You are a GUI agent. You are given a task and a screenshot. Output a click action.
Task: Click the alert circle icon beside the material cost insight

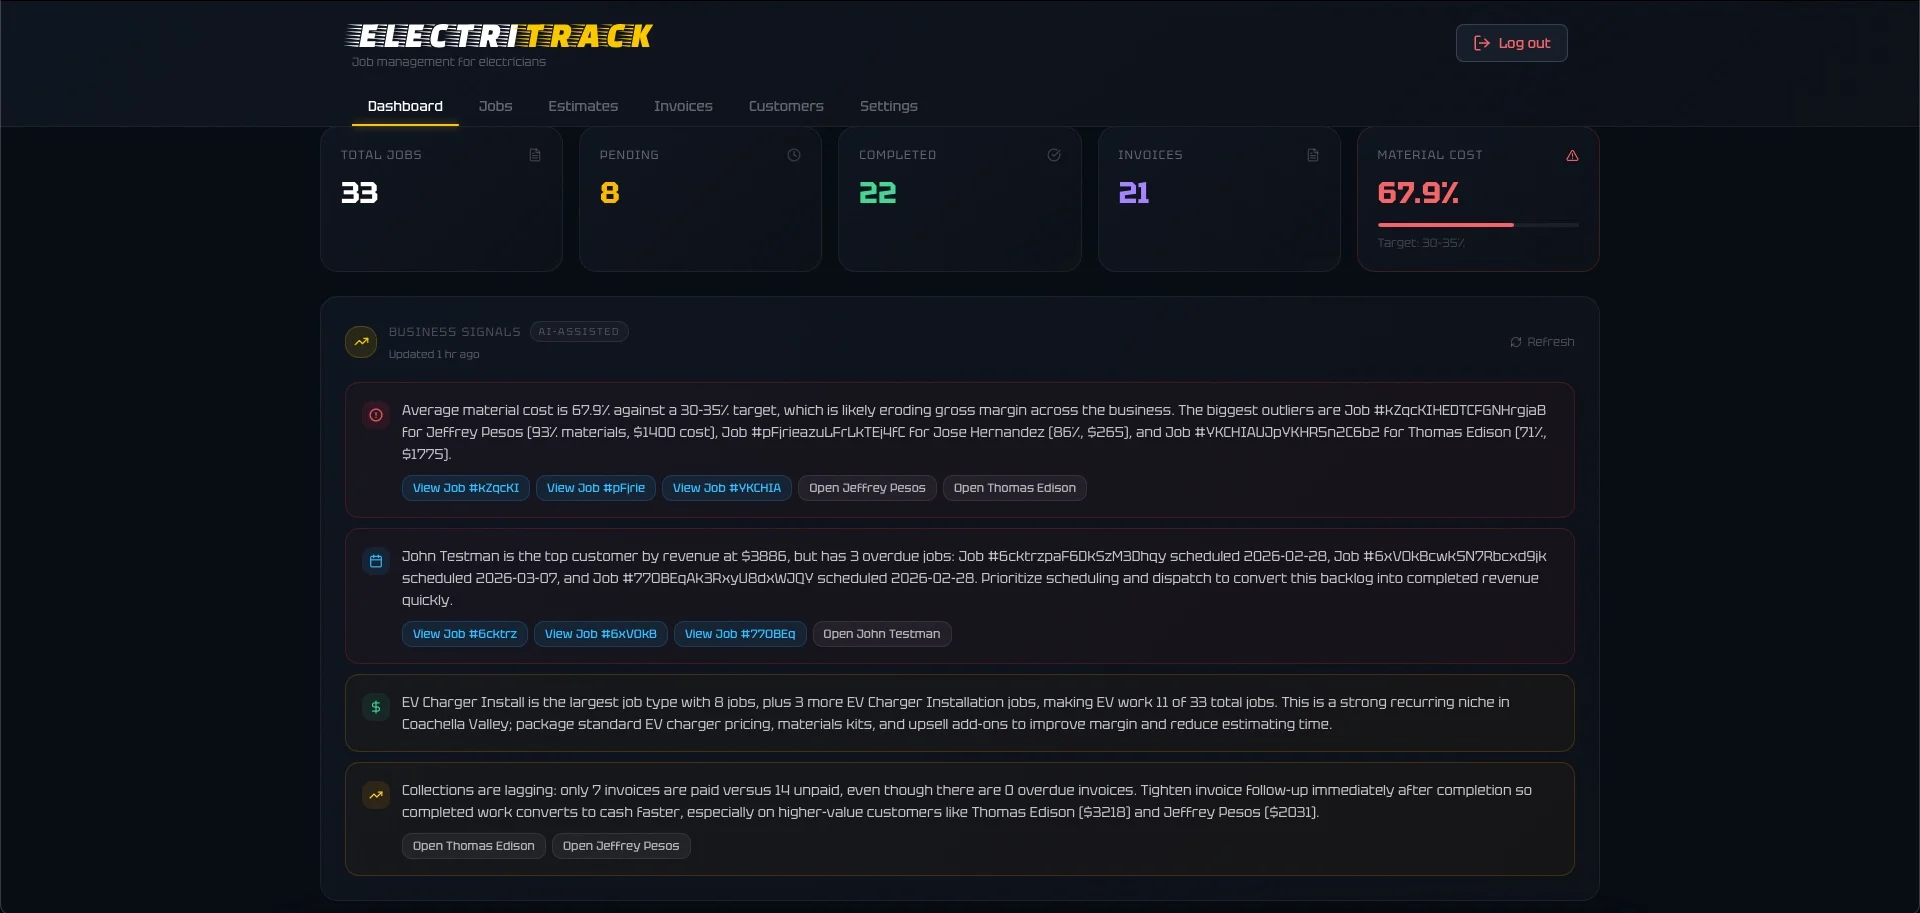[x=376, y=415]
